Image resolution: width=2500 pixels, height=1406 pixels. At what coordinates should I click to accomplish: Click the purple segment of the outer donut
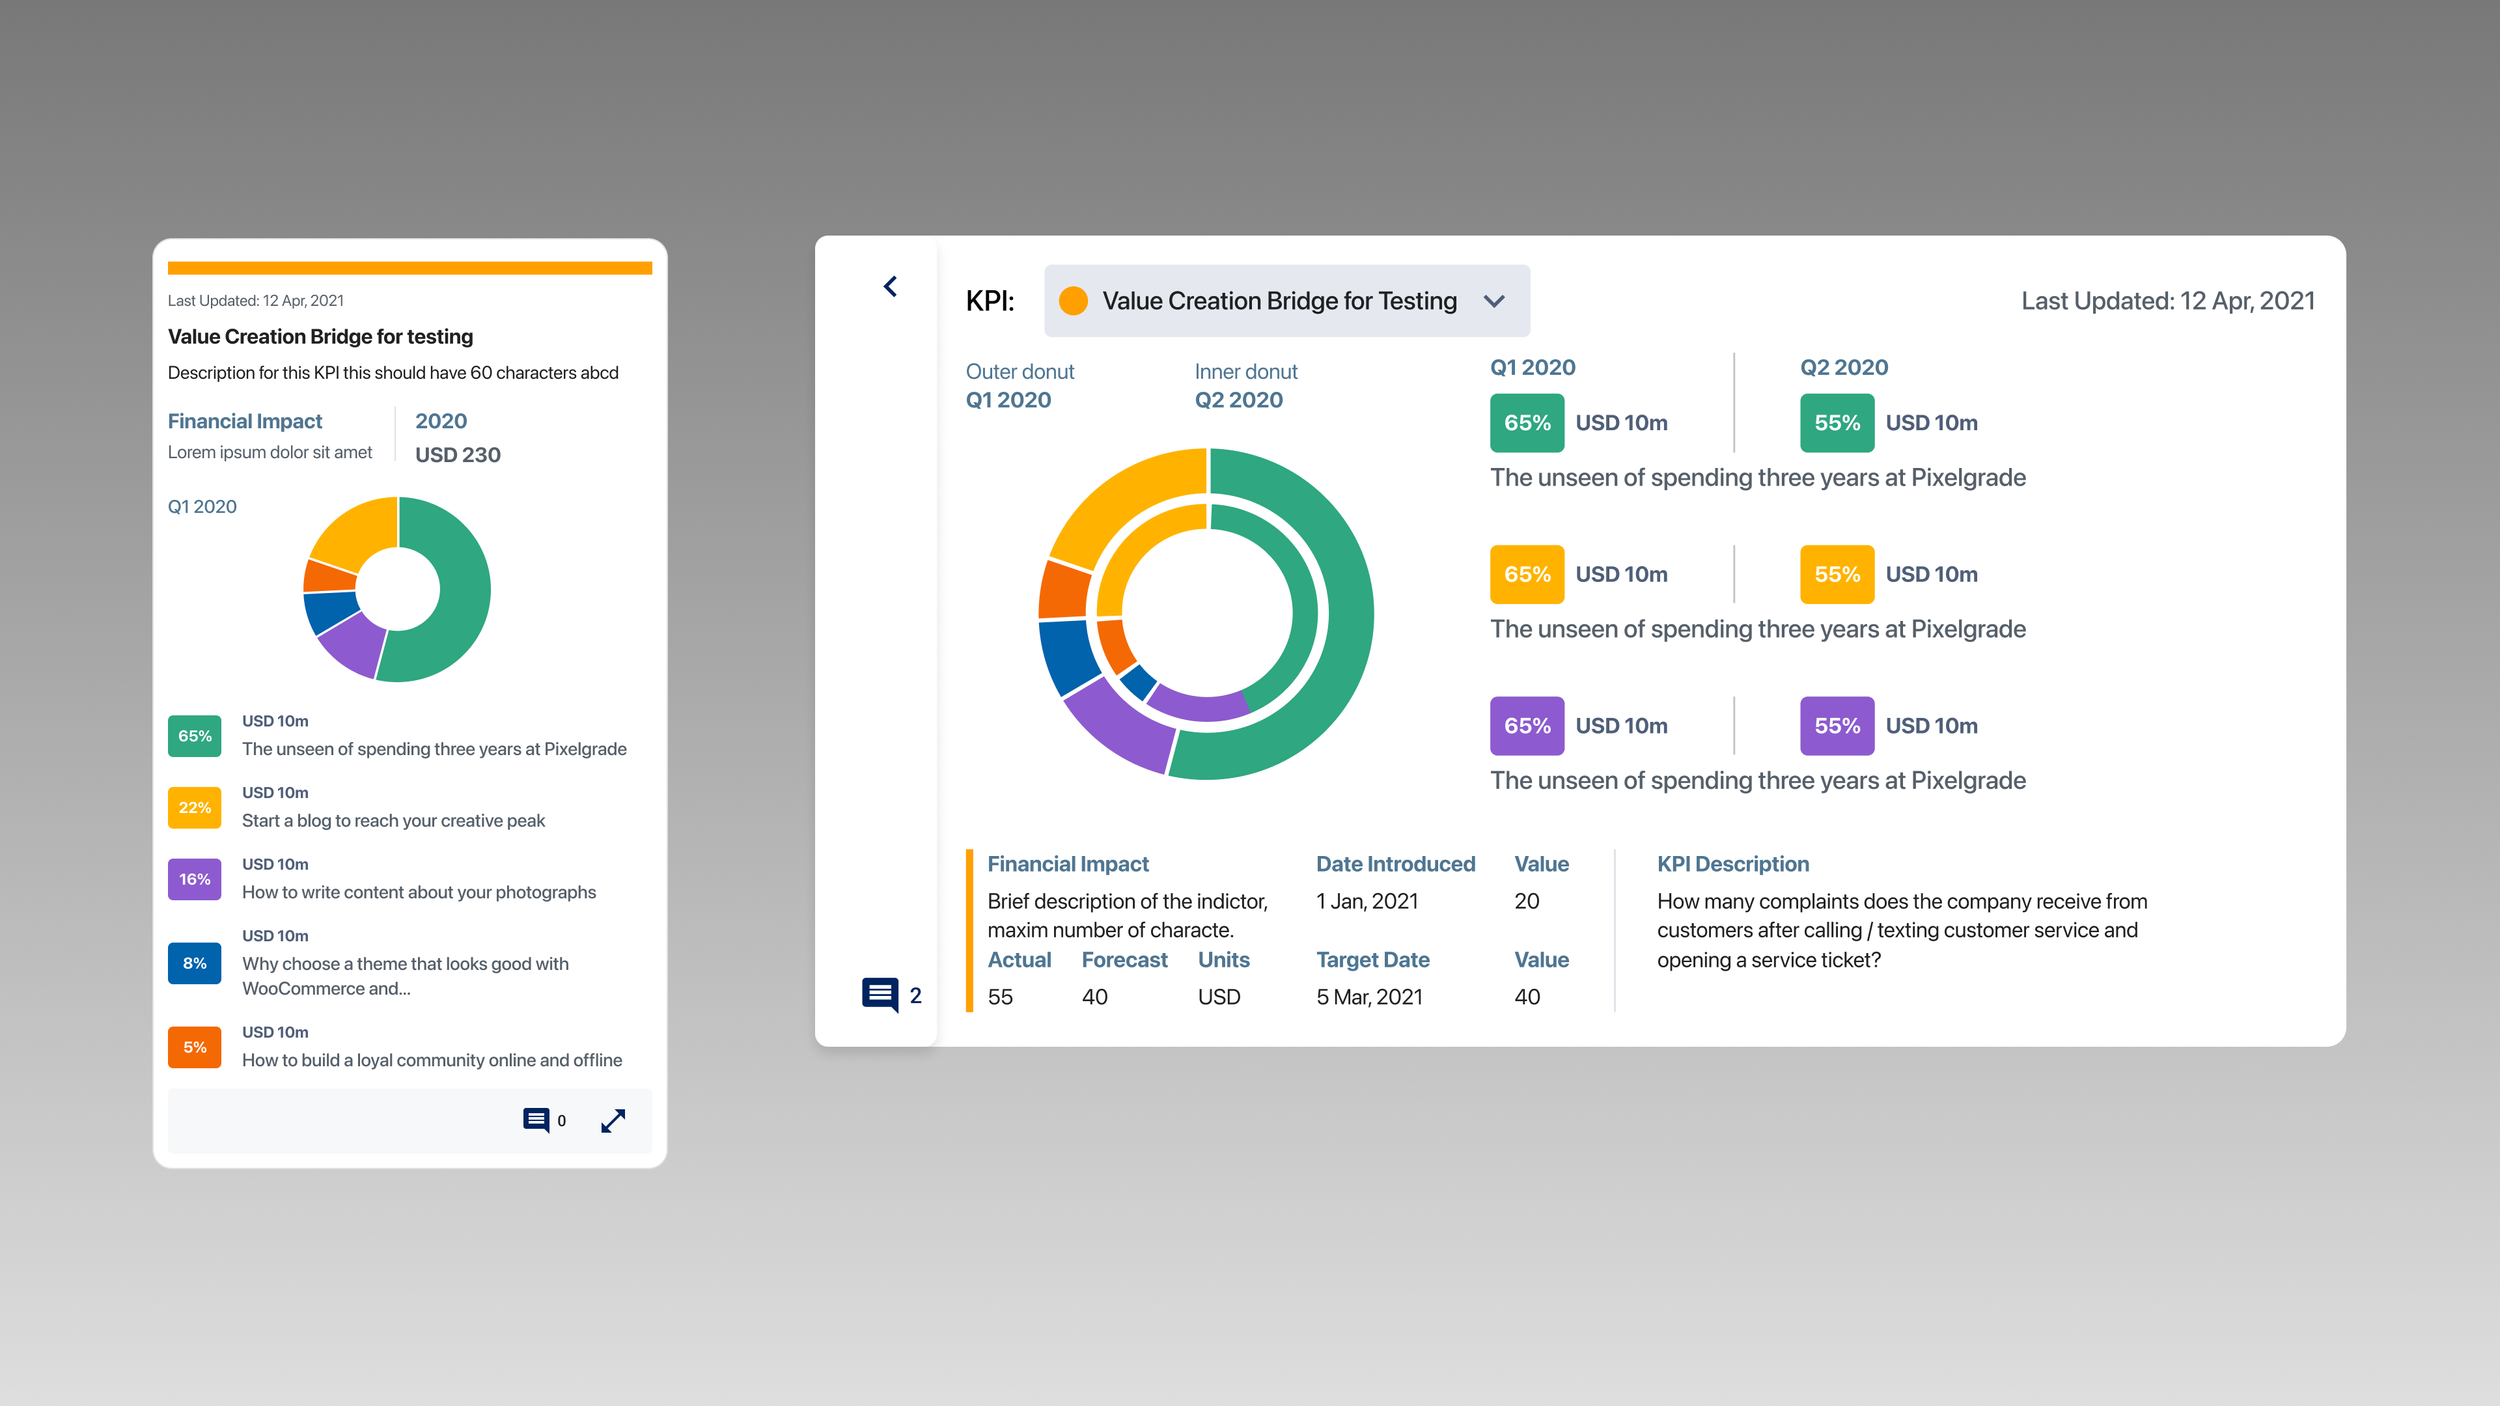[1118, 733]
